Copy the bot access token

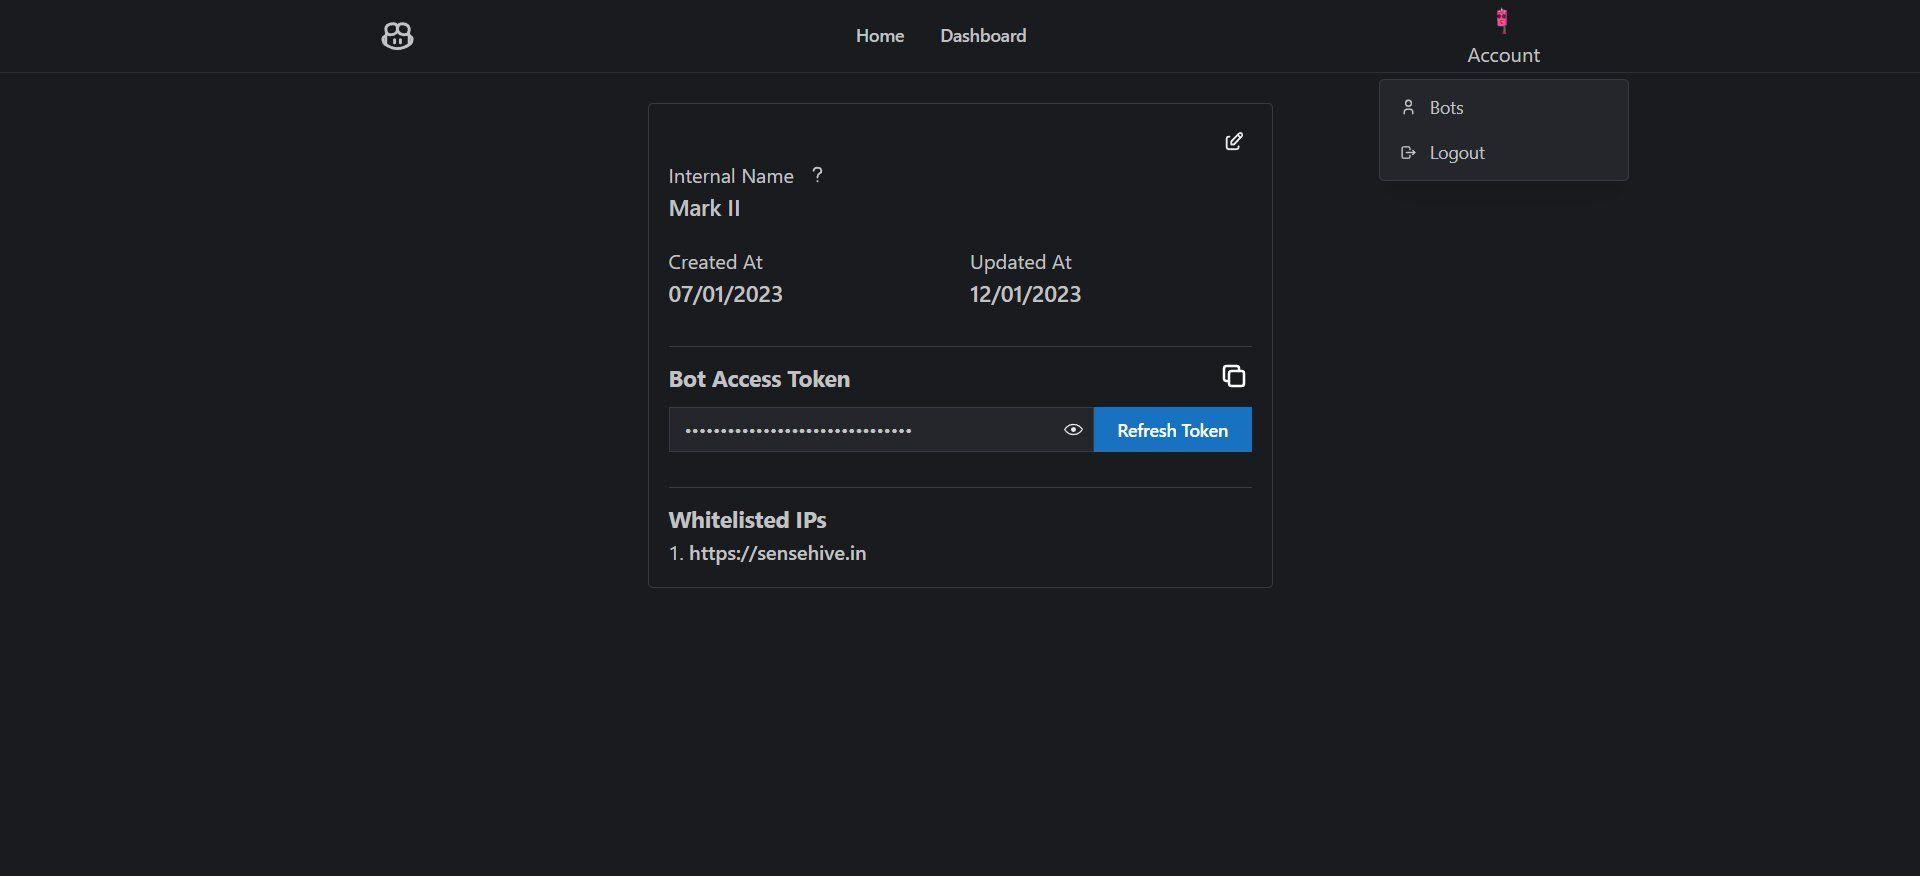coord(1234,376)
